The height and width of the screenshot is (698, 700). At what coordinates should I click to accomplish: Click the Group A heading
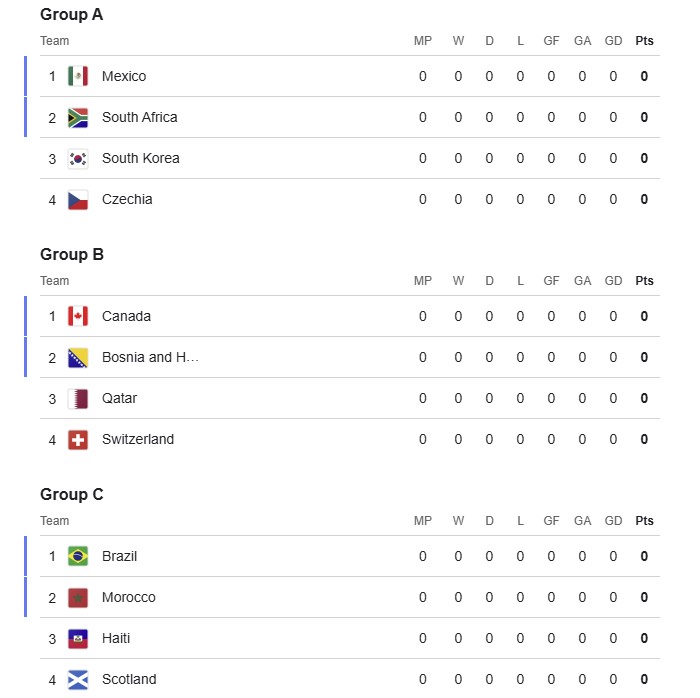[71, 15]
